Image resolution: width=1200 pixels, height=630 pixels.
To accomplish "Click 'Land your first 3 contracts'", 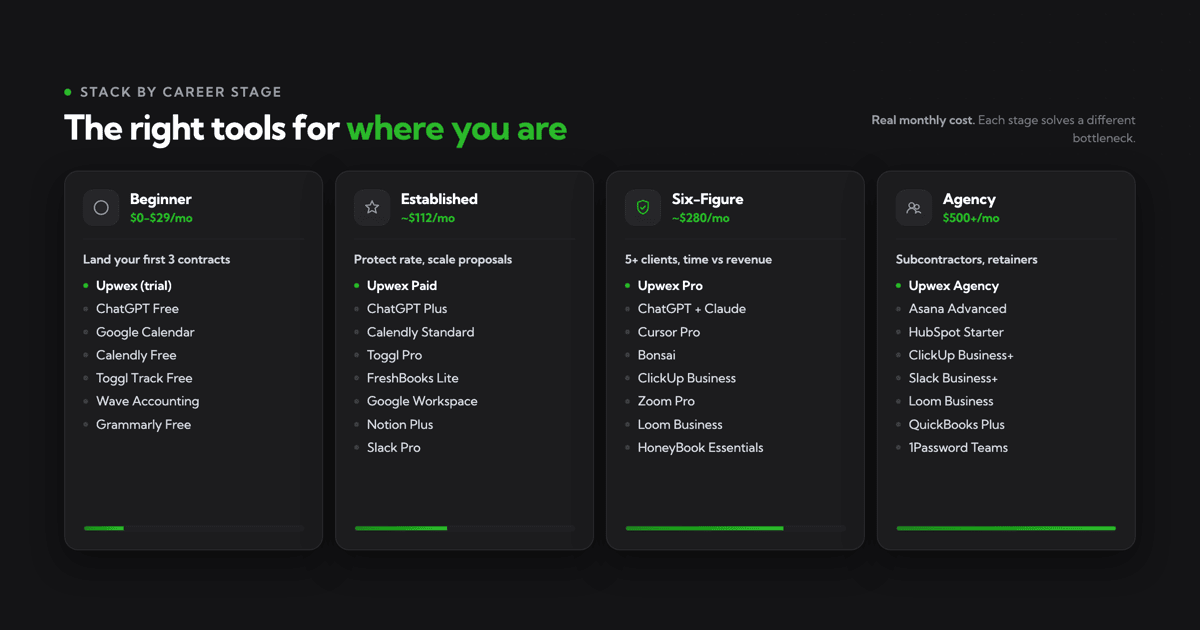I will tap(157, 259).
